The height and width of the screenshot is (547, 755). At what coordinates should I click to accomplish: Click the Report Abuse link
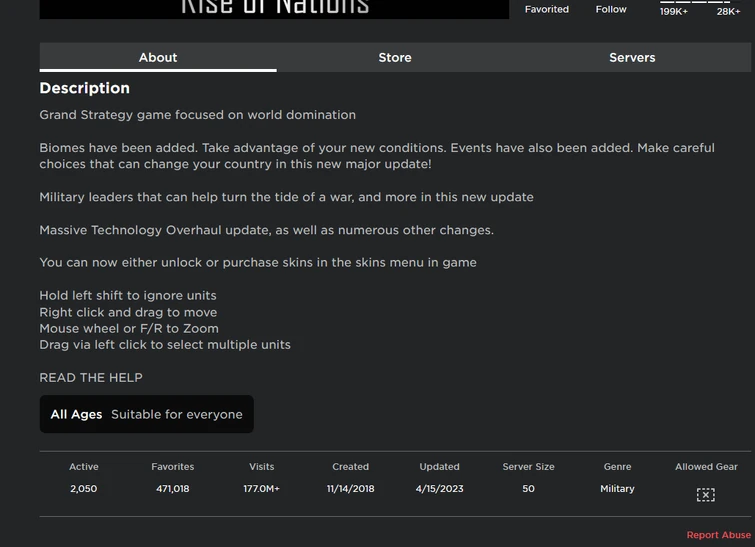(x=718, y=535)
